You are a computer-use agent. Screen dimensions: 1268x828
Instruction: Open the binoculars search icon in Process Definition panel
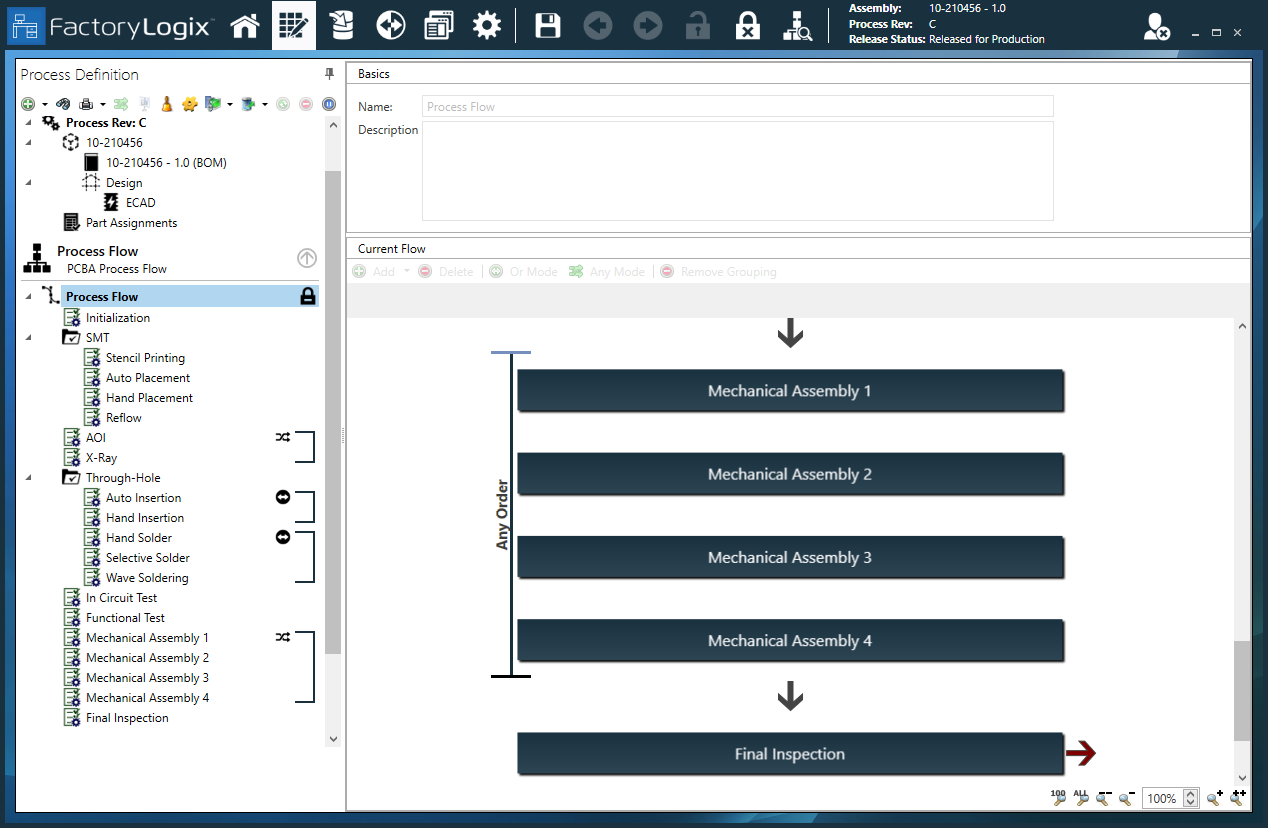coord(65,103)
